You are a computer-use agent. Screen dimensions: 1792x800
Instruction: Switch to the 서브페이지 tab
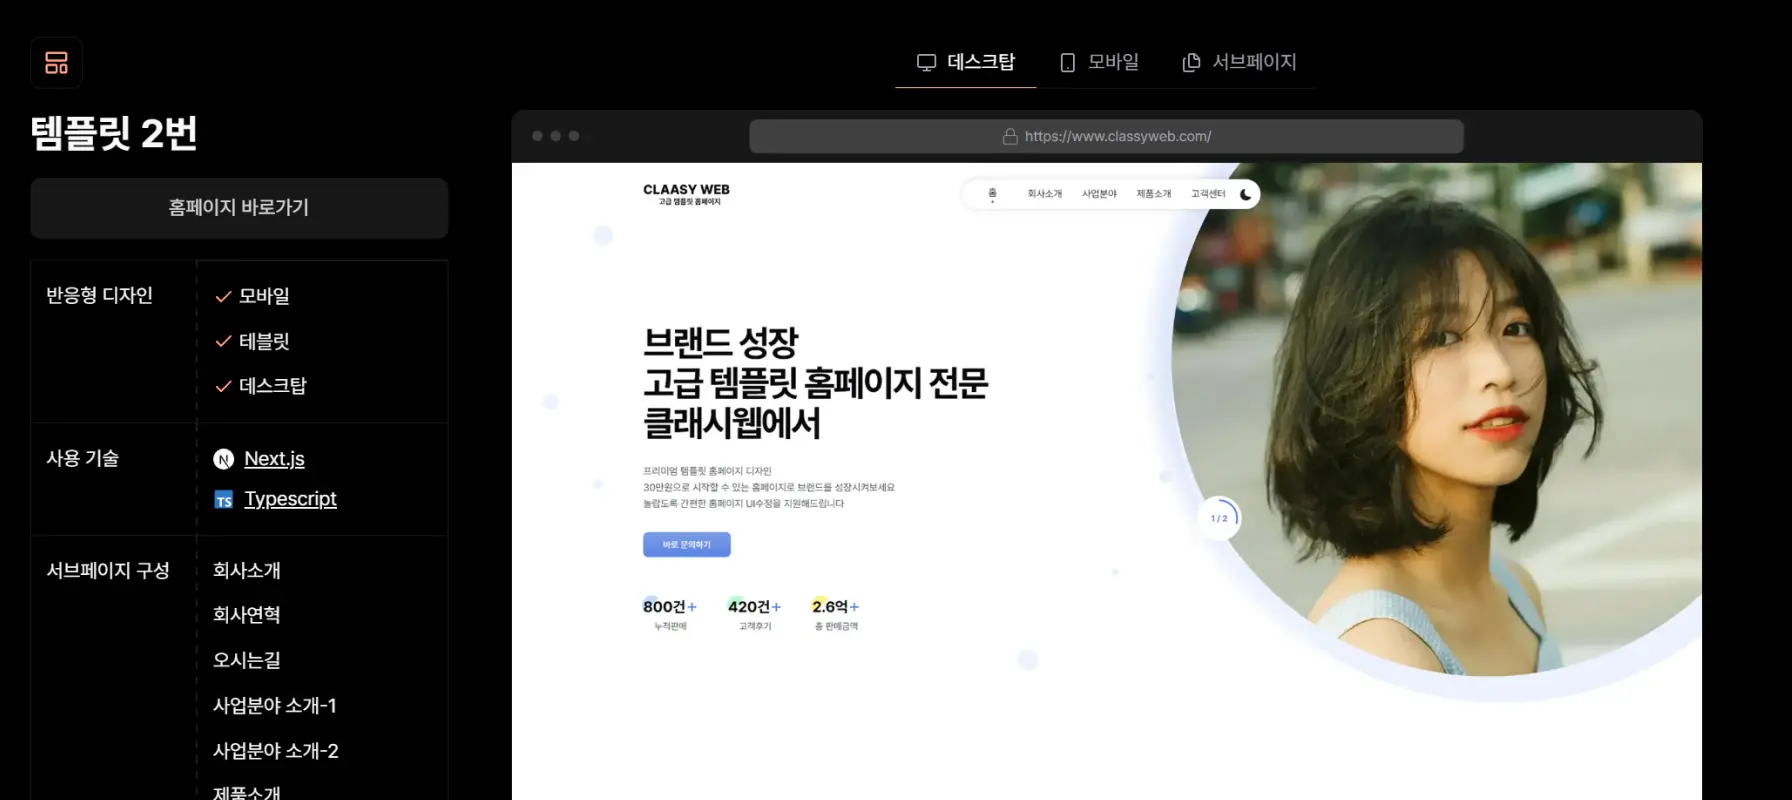1240,63
